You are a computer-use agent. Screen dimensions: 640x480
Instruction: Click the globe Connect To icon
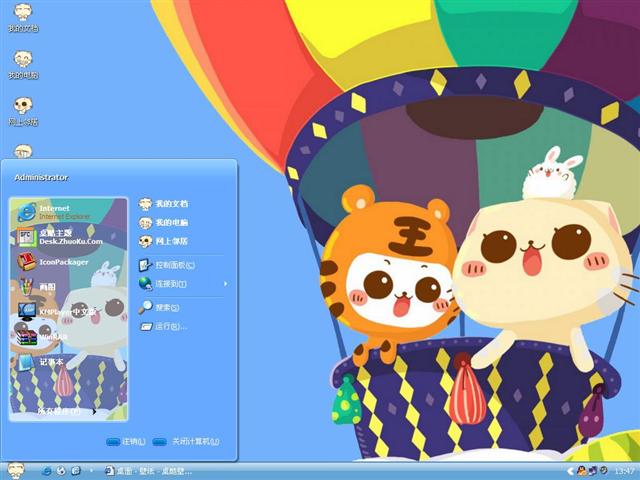(x=145, y=284)
